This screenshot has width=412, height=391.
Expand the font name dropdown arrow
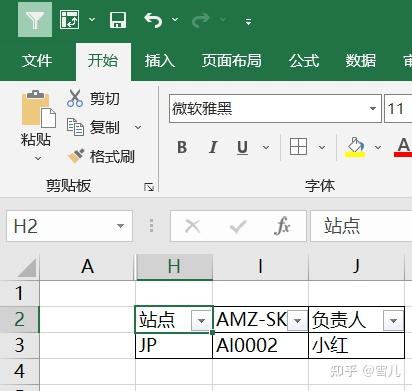[x=373, y=109]
